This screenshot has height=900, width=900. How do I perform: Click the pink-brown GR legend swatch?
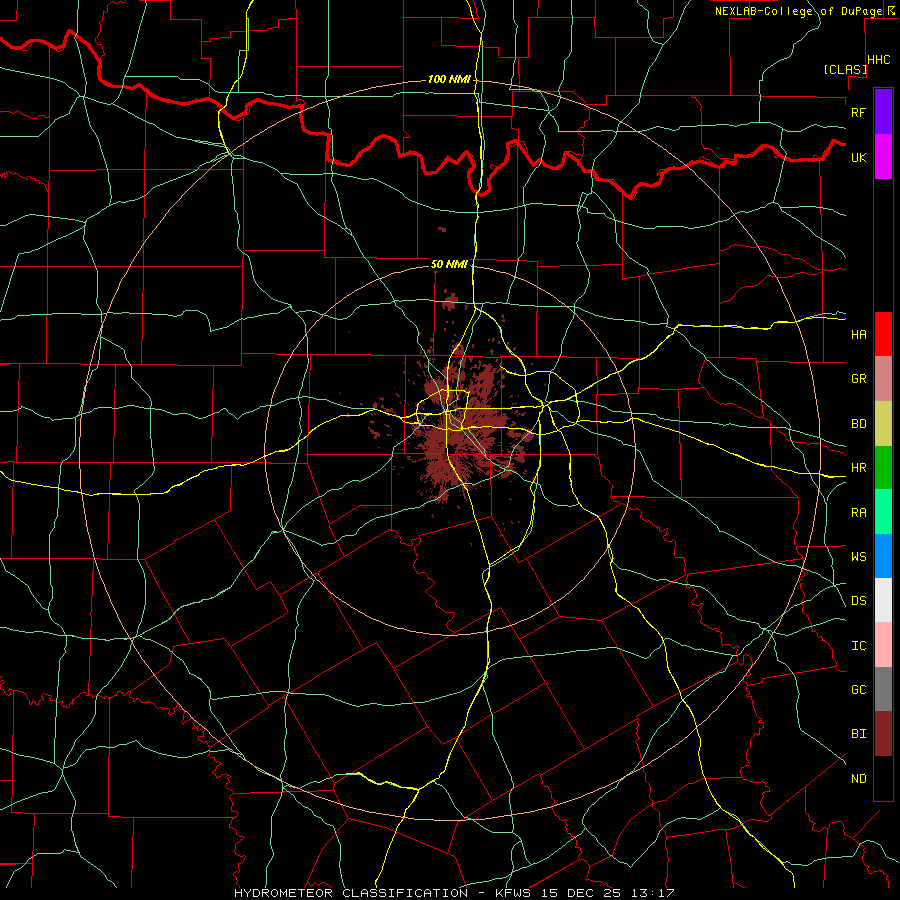[x=883, y=378]
